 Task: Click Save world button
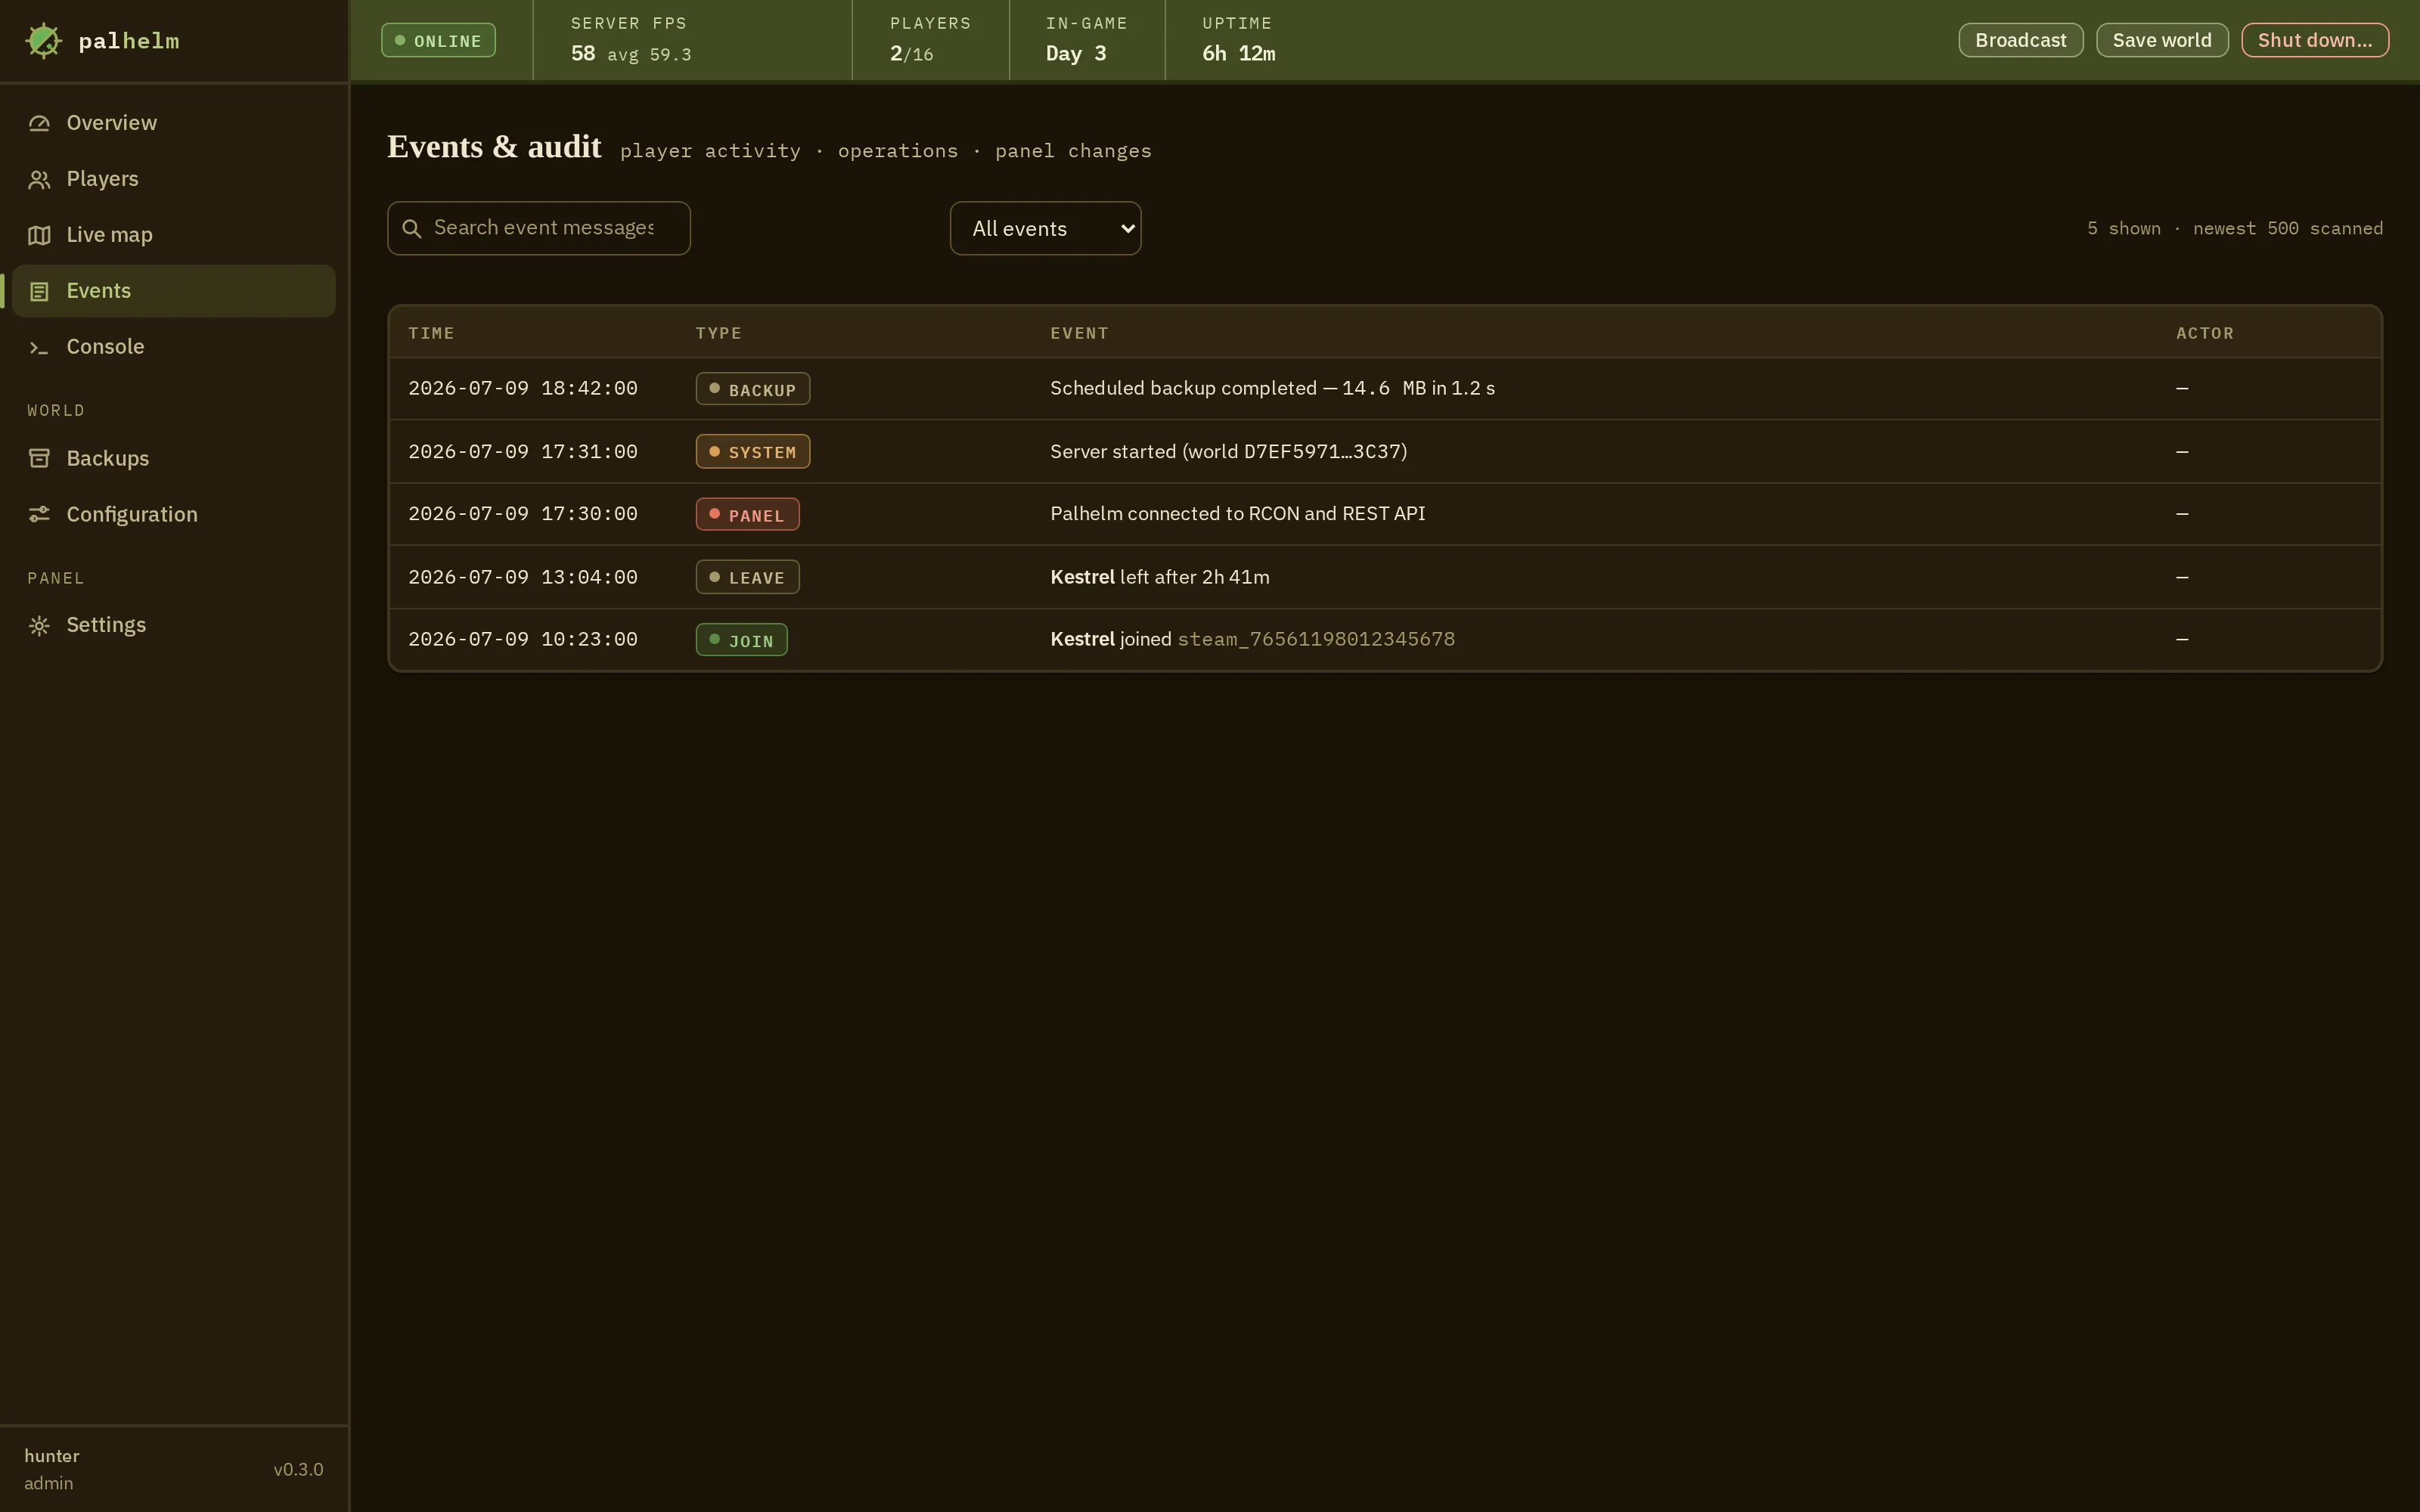[2162, 40]
